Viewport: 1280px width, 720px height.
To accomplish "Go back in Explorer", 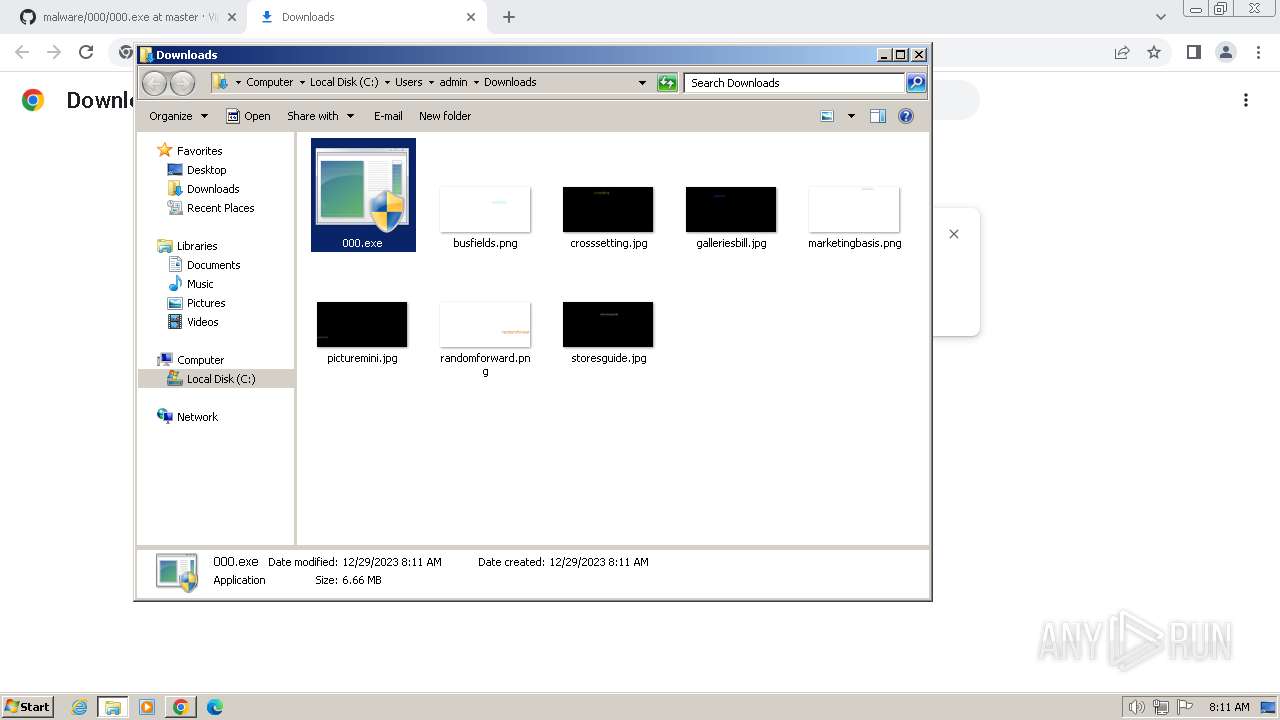I will pos(155,83).
